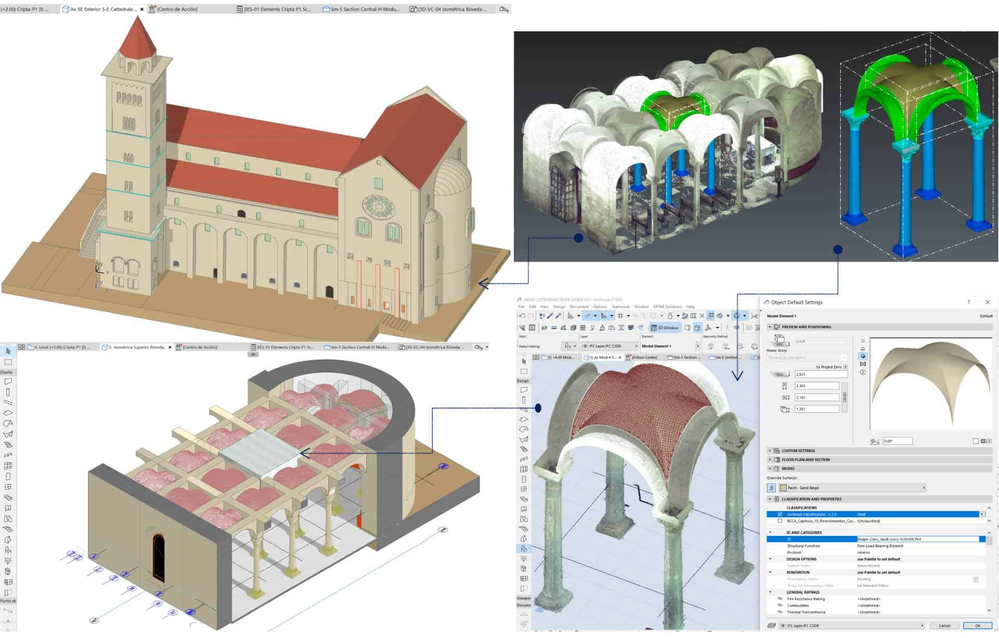Image resolution: width=999 pixels, height=638 pixels.
Task: Open the Edit menu
Action: click(x=533, y=307)
